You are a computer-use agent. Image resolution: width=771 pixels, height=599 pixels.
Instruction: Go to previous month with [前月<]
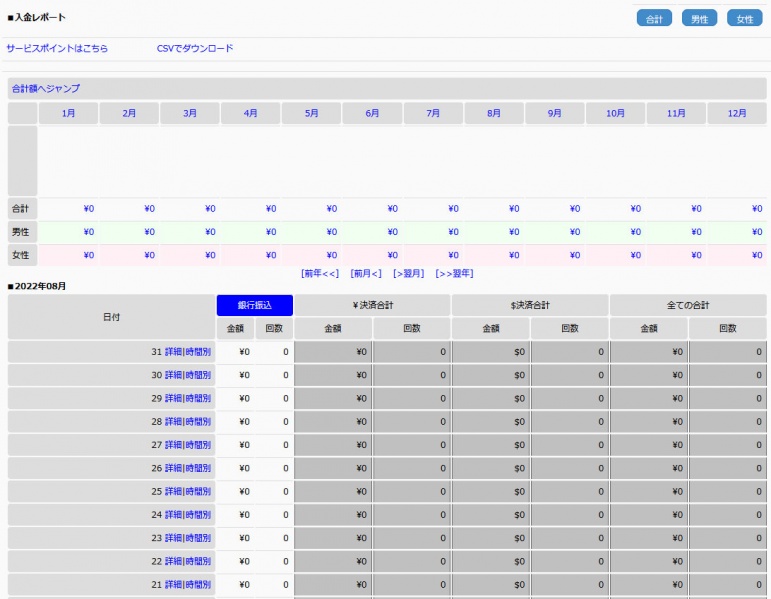tap(366, 273)
